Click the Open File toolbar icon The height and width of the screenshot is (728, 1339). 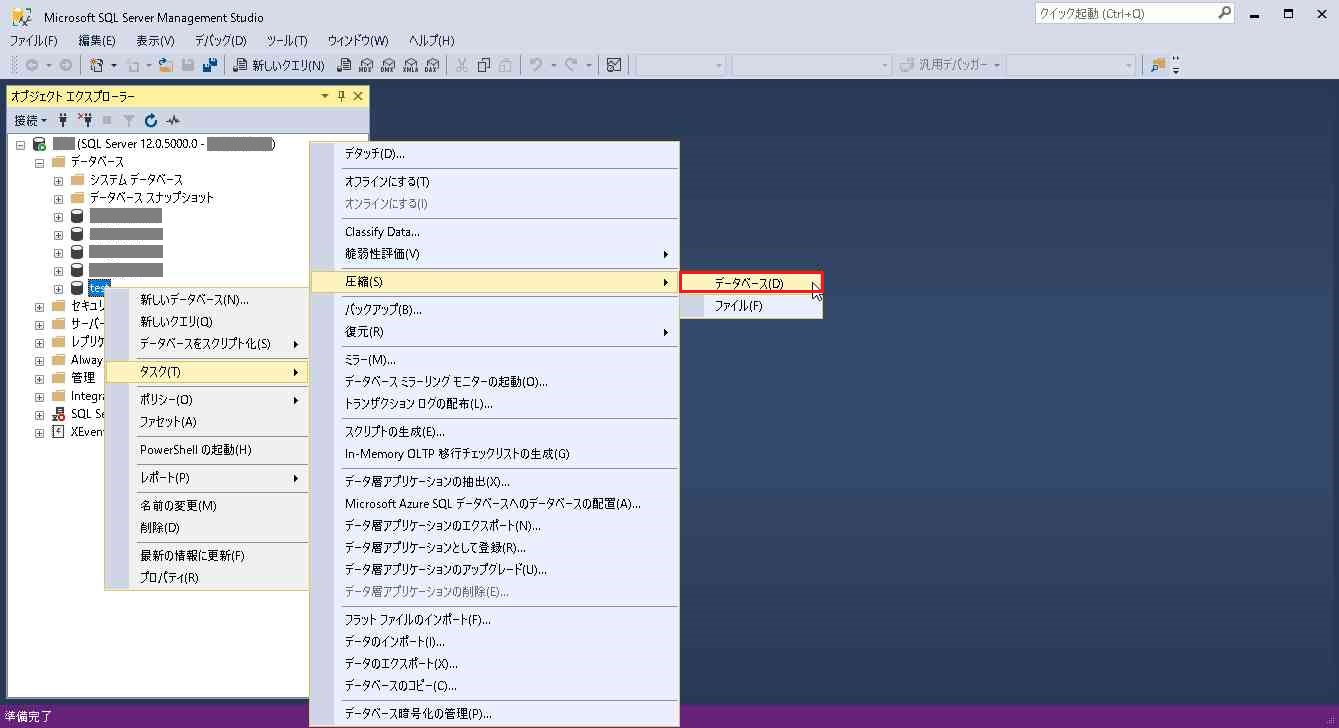point(166,65)
